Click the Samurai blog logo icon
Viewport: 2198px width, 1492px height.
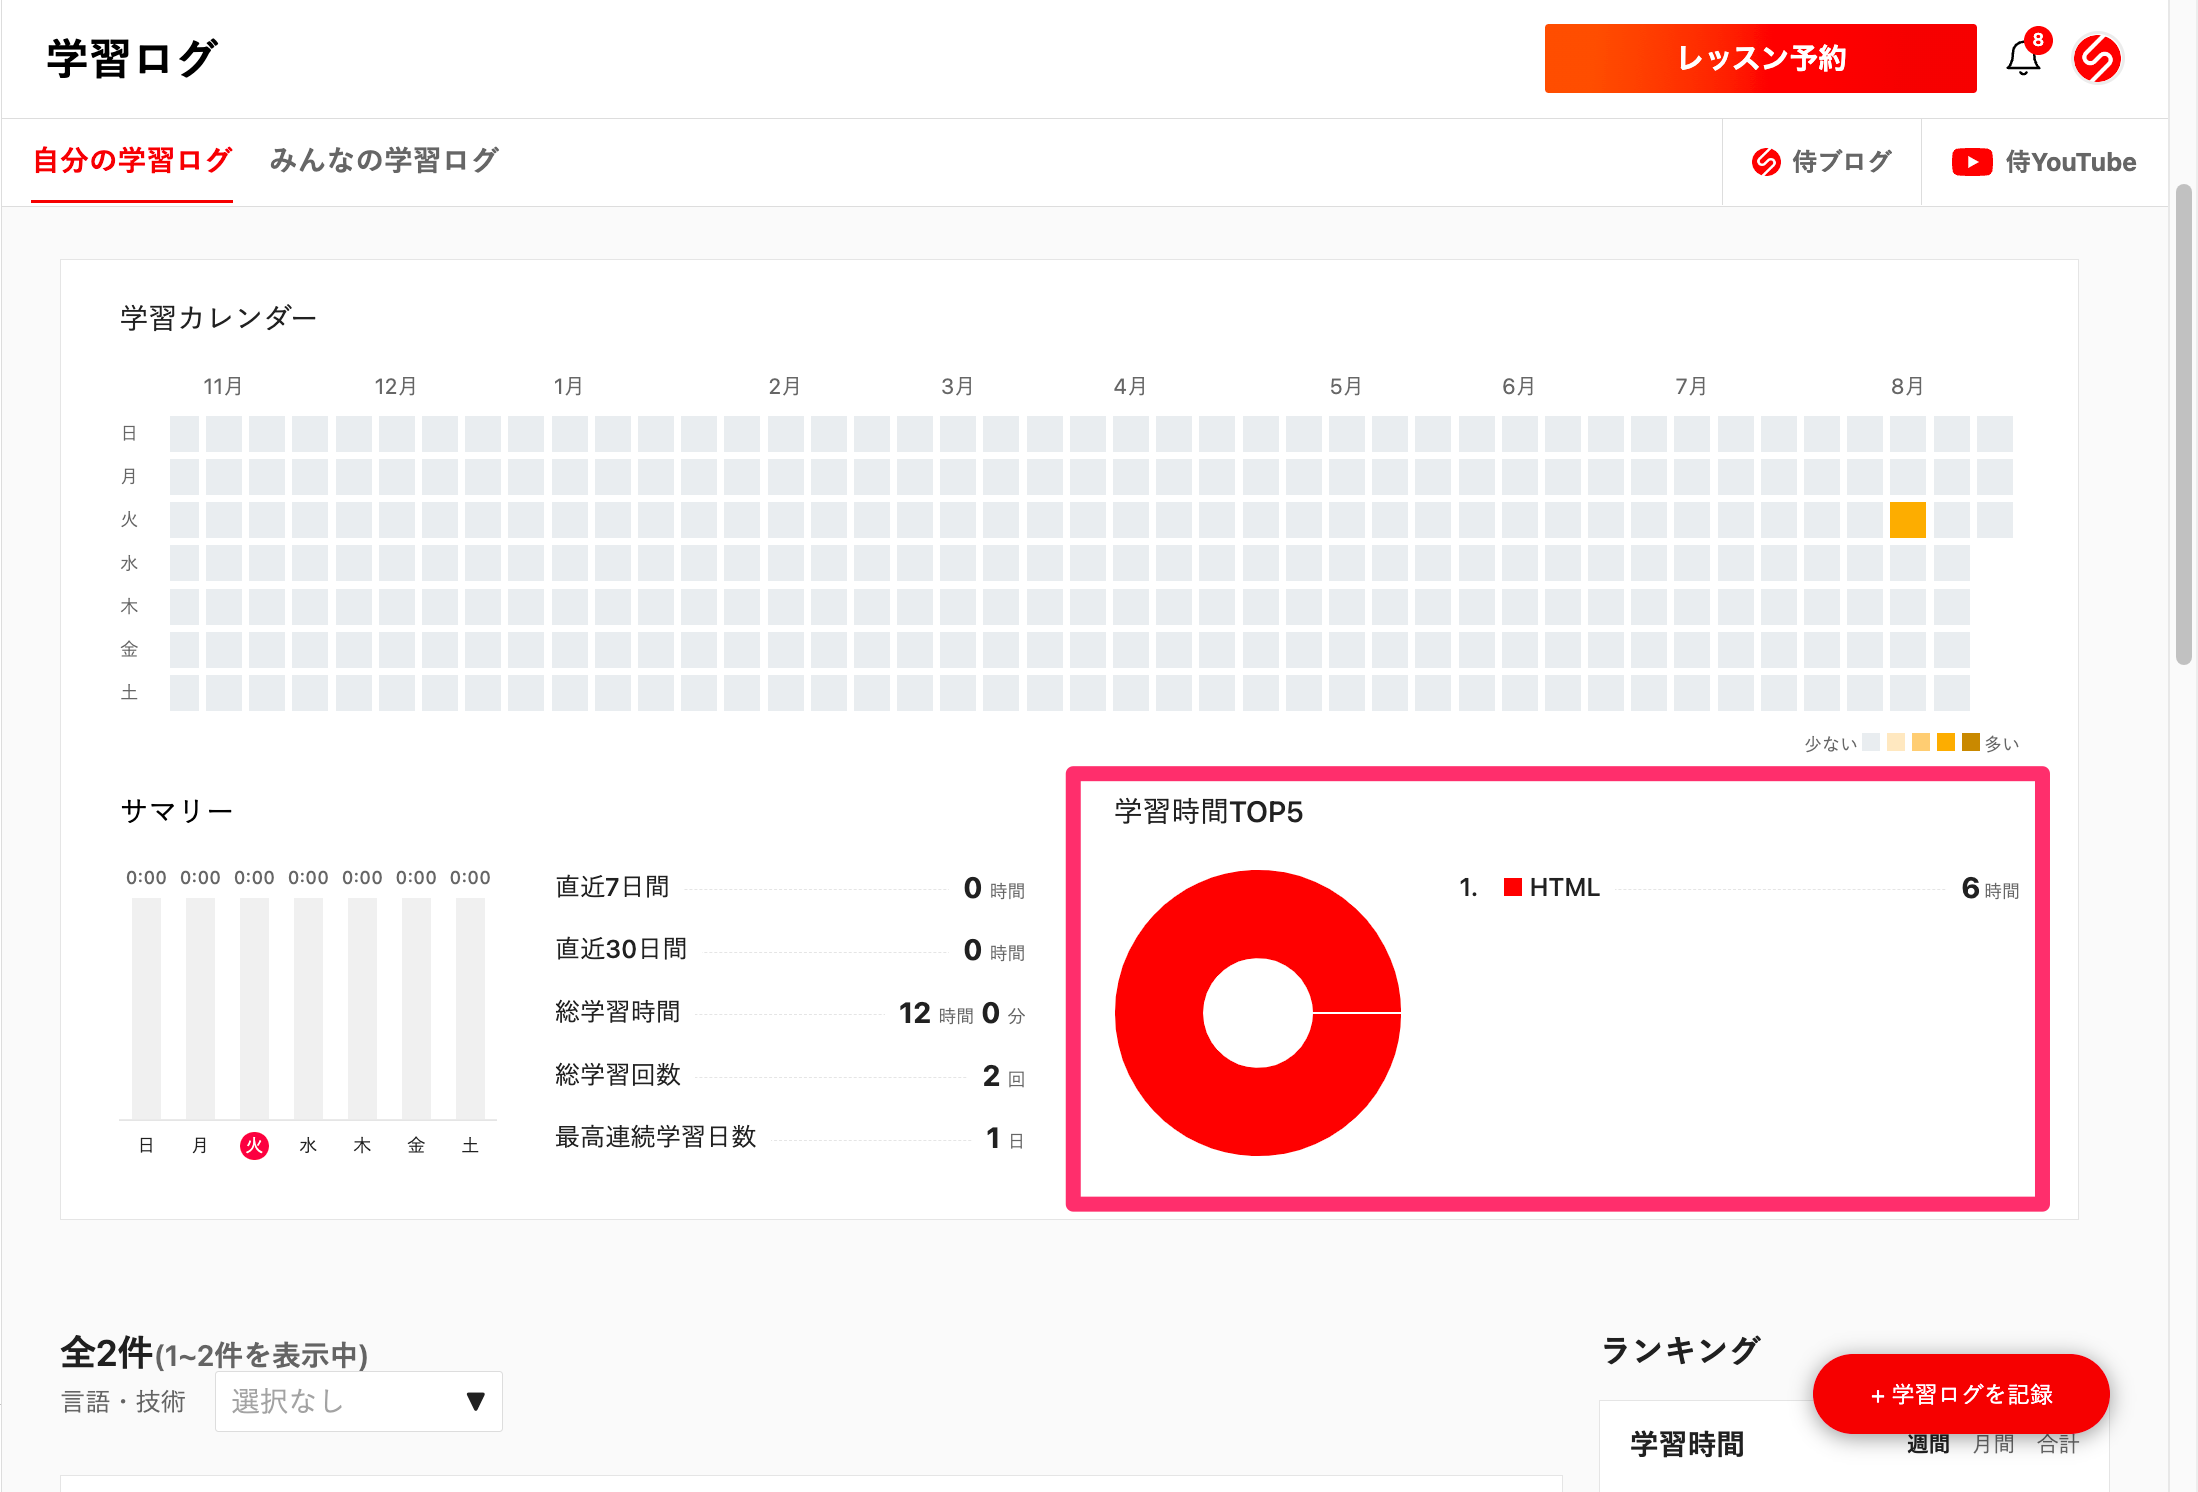point(1766,162)
